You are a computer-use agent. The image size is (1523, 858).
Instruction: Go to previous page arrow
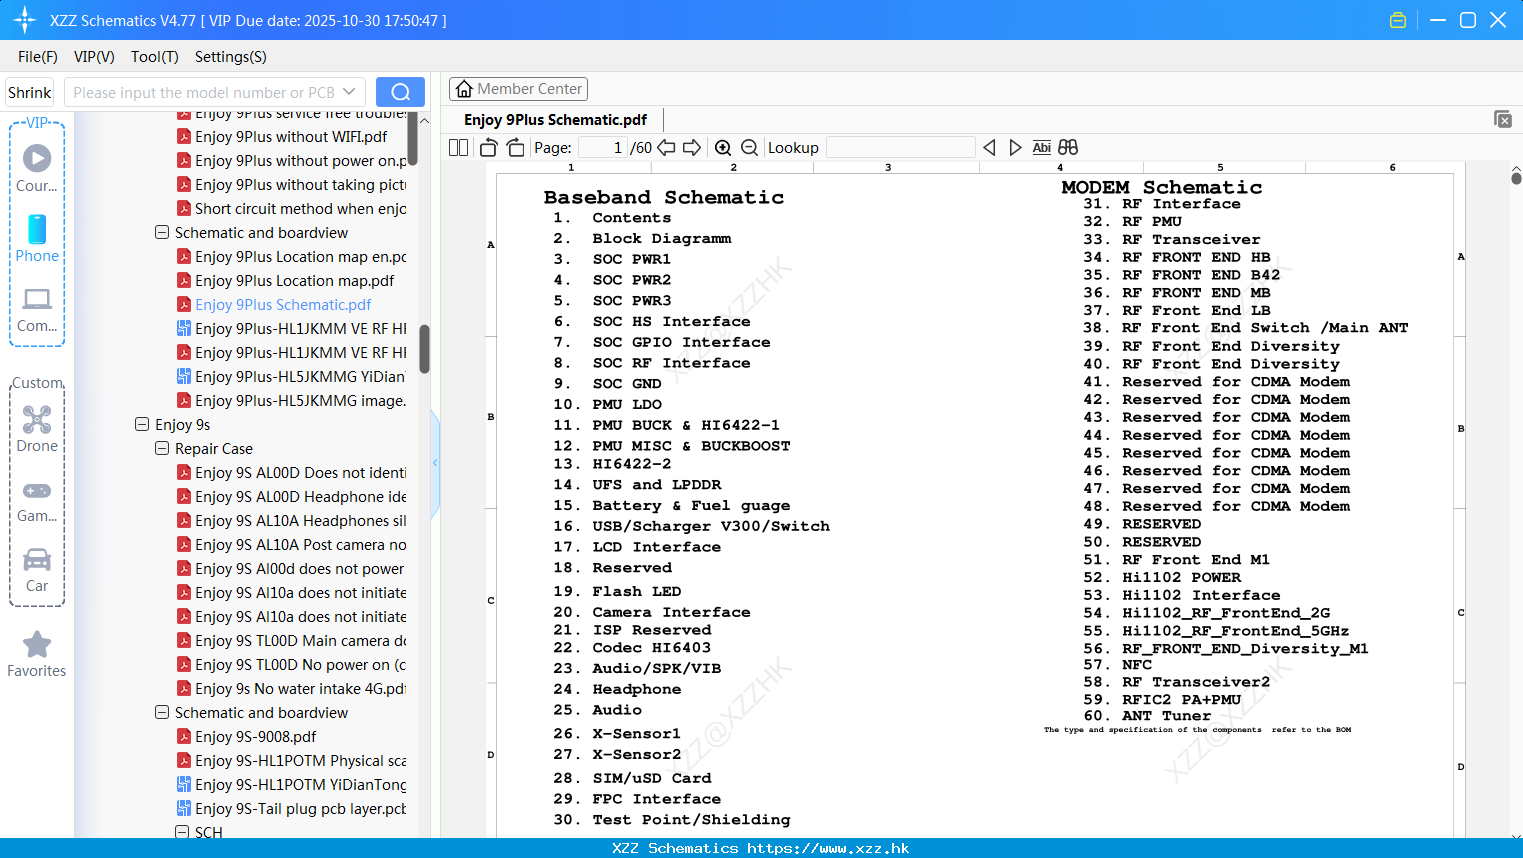[666, 147]
